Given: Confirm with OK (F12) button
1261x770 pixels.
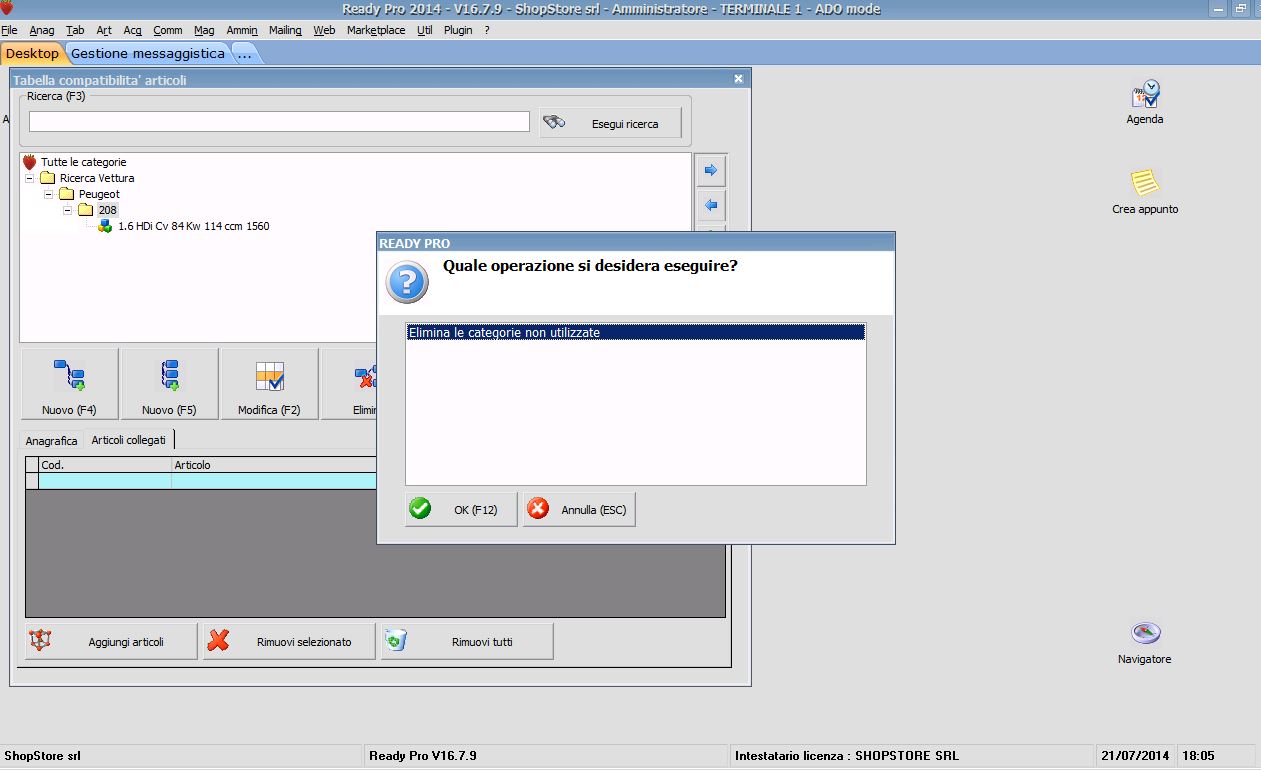Looking at the screenshot, I should point(461,509).
